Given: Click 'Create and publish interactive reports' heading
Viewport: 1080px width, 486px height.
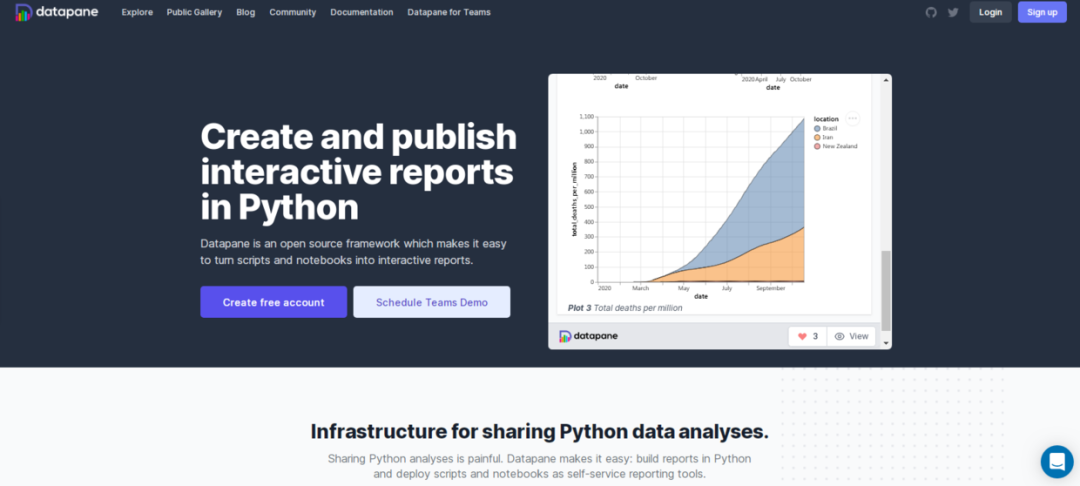Looking at the screenshot, I should 358,172.
